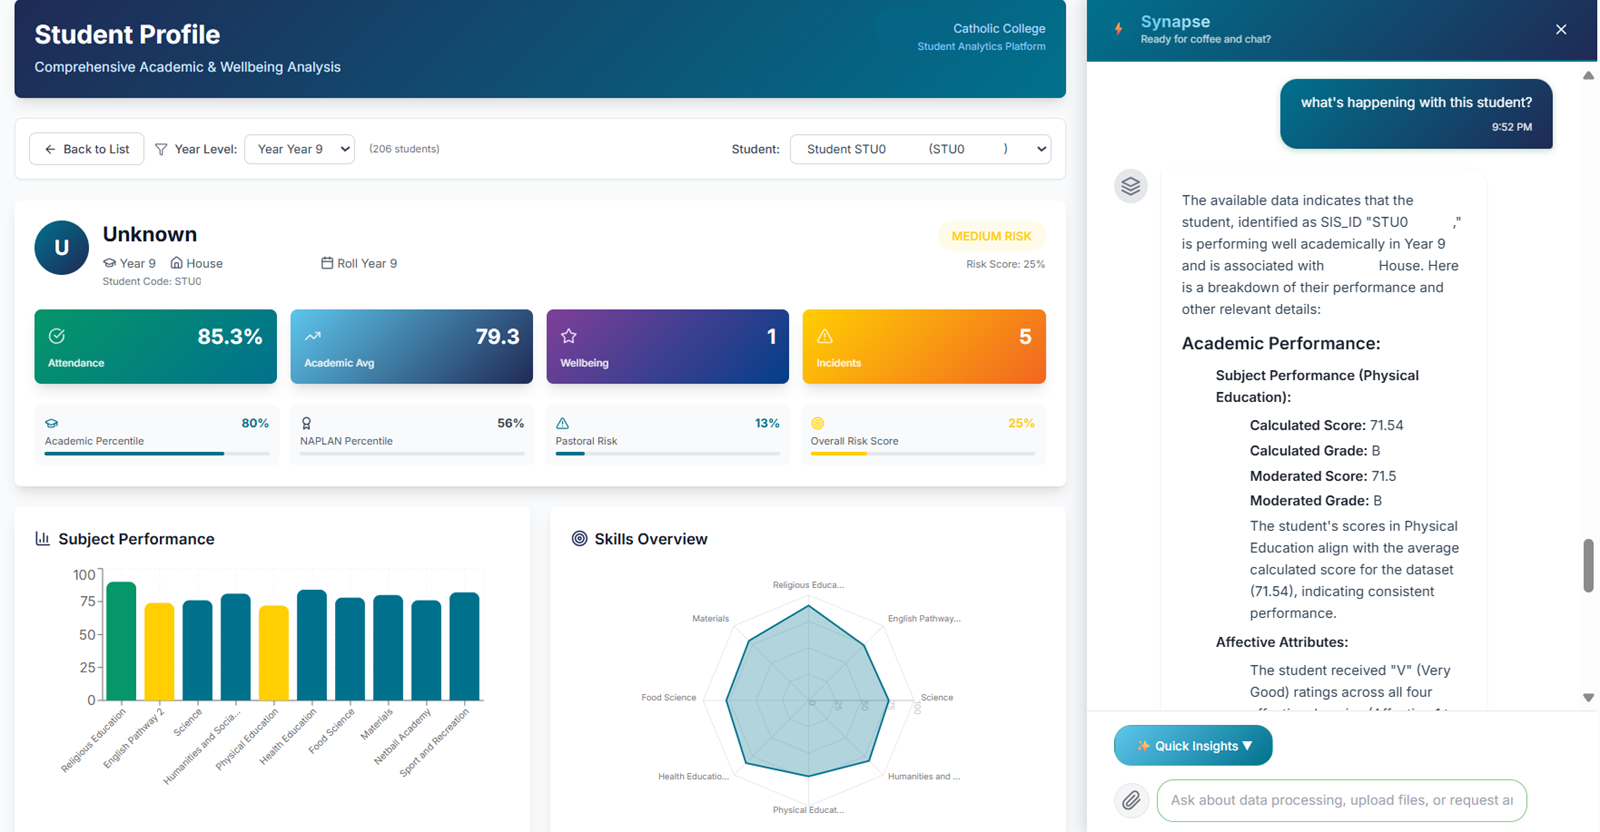Click the filter funnel icon

click(161, 149)
